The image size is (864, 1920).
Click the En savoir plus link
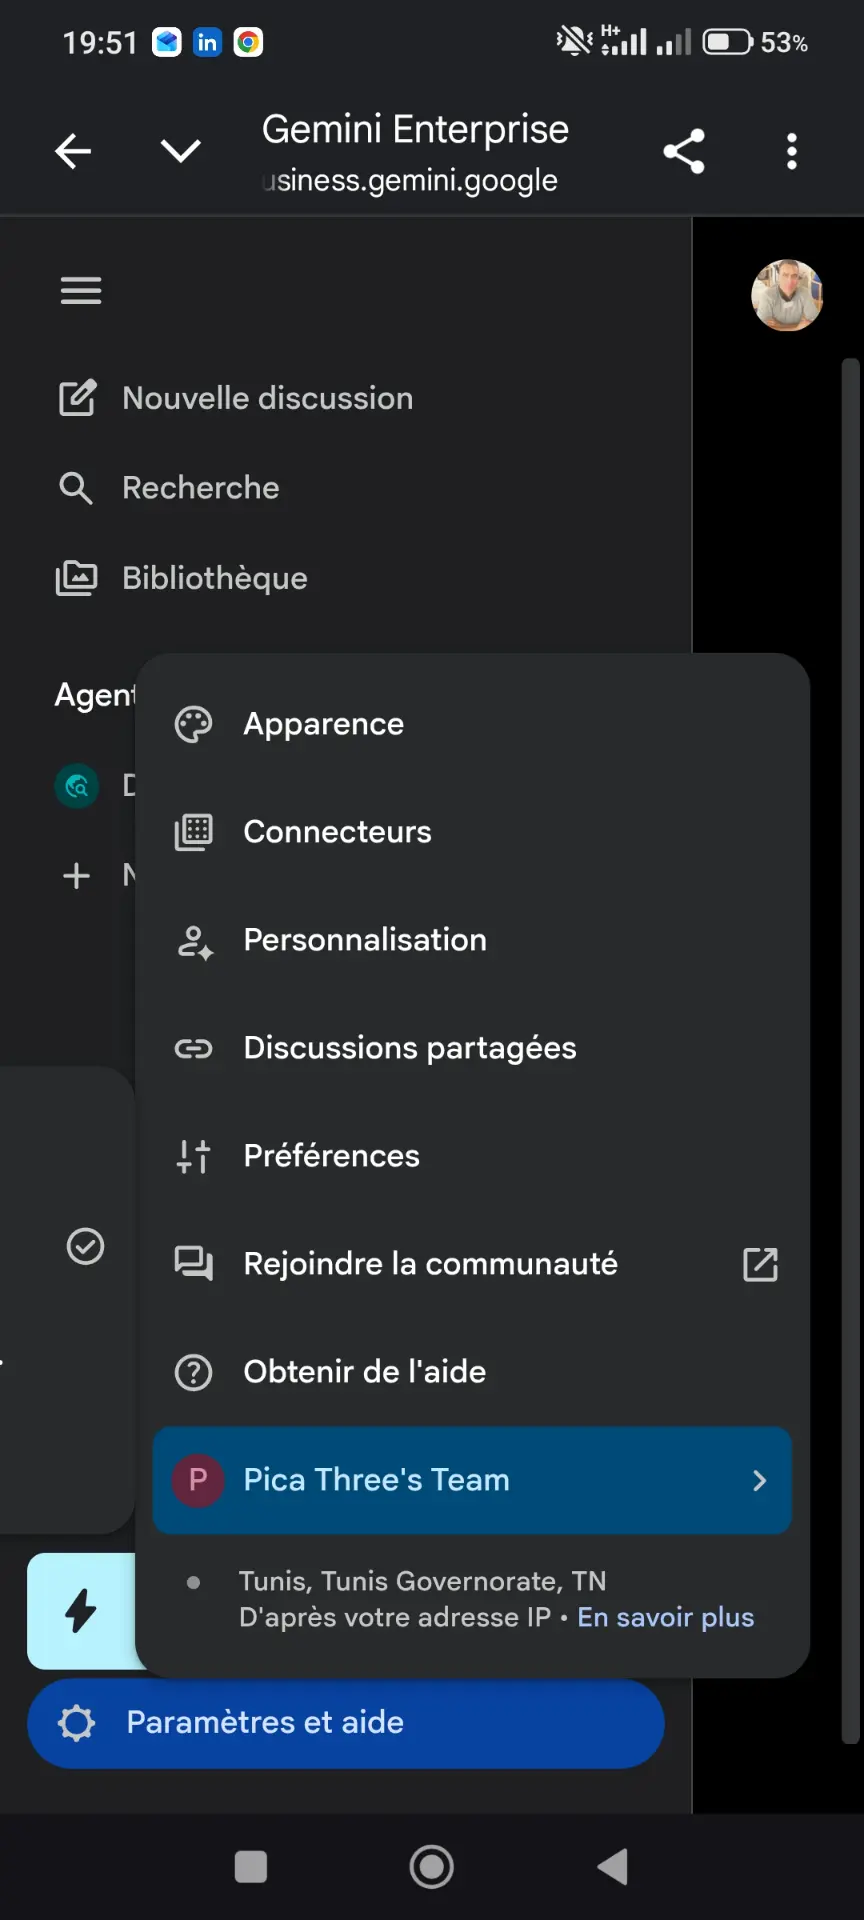coord(666,1617)
